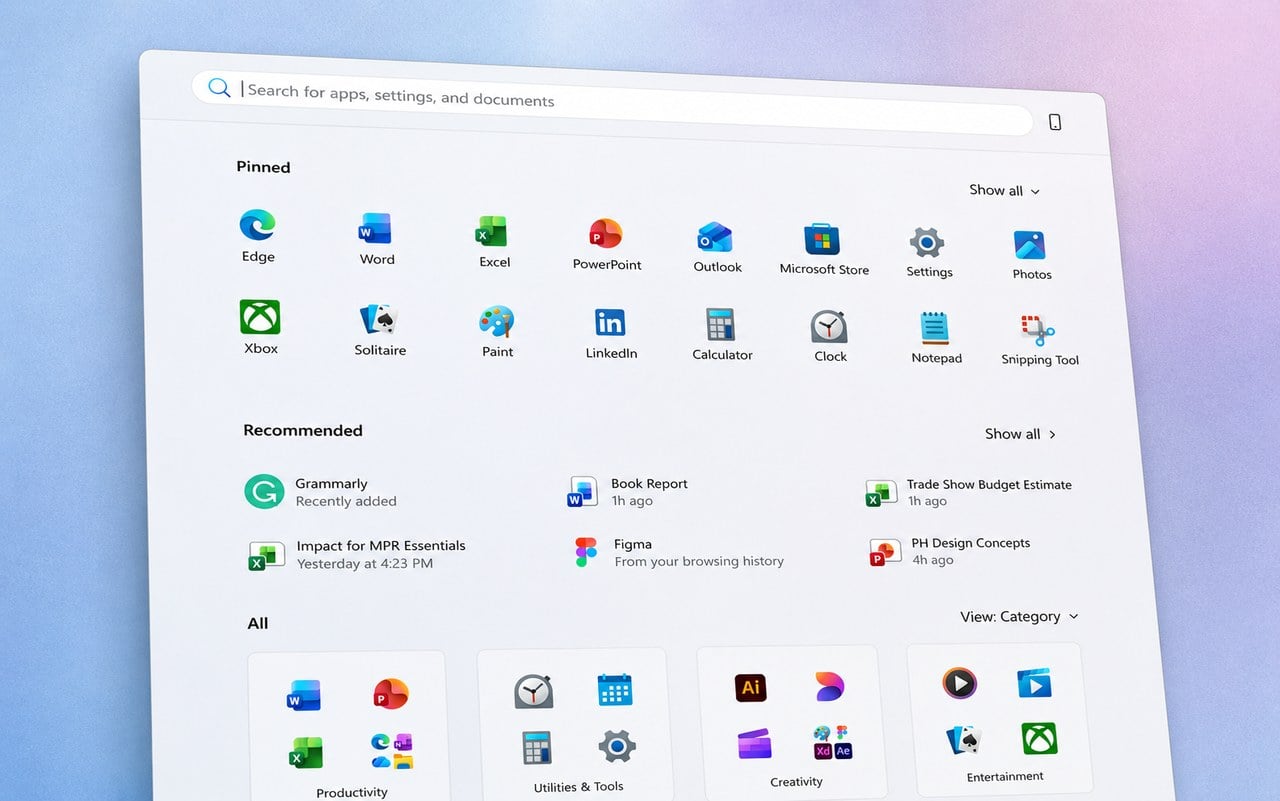
Task: Open PH Design Concepts presentation
Action: (x=950, y=551)
